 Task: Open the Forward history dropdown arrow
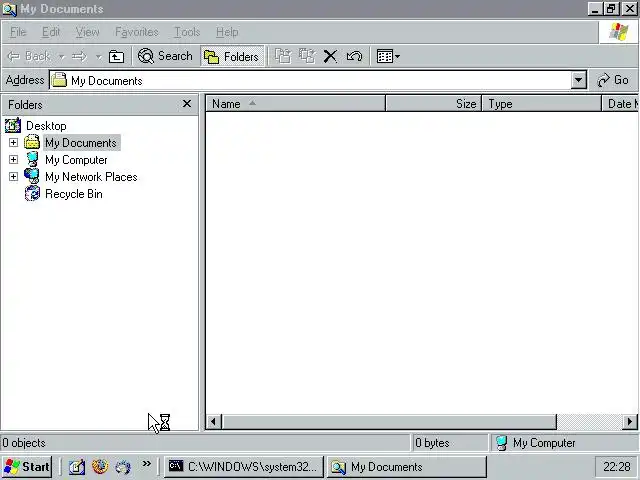click(98, 57)
